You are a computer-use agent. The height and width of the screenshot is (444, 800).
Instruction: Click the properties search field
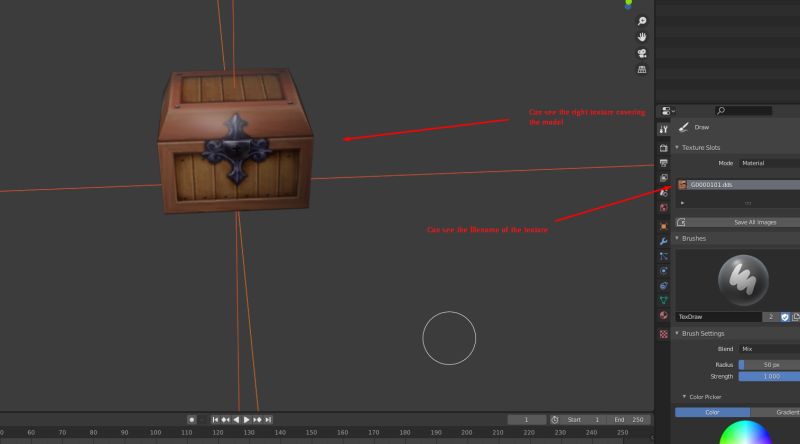point(743,111)
